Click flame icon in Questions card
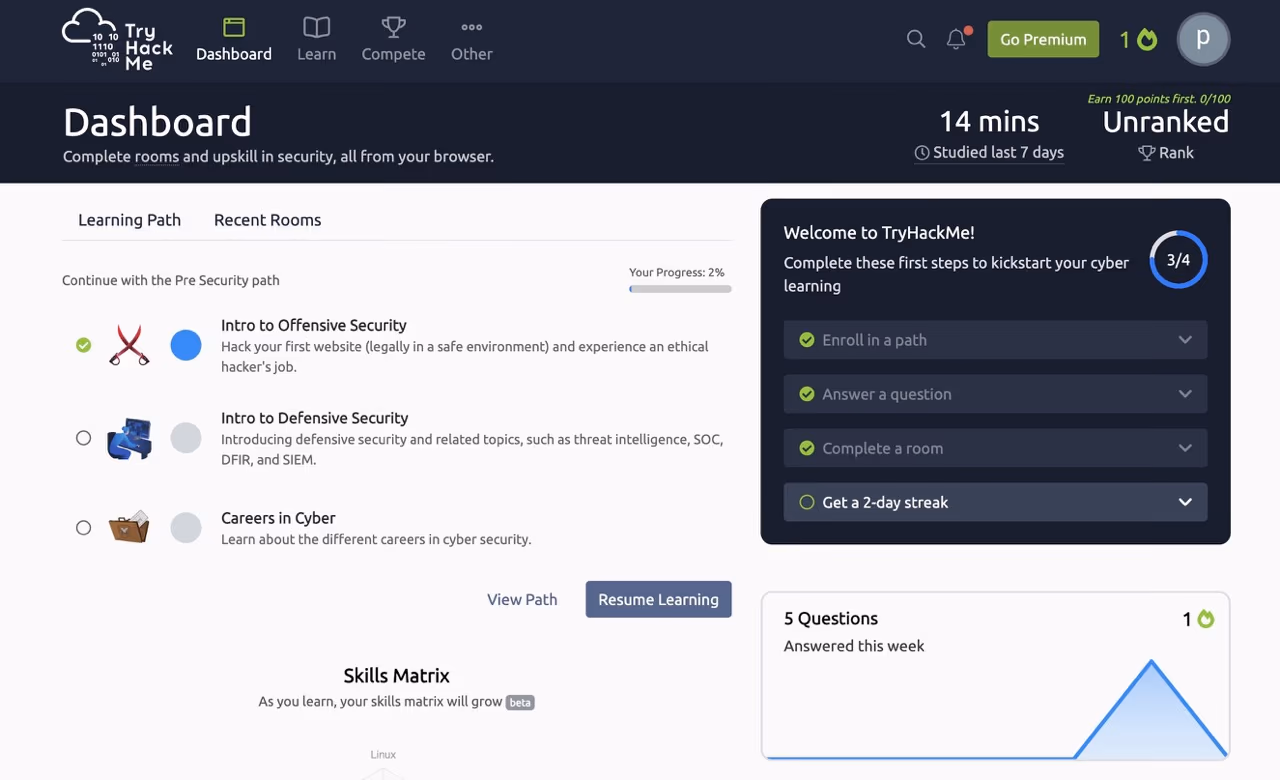The width and height of the screenshot is (1280, 780). coord(1206,619)
